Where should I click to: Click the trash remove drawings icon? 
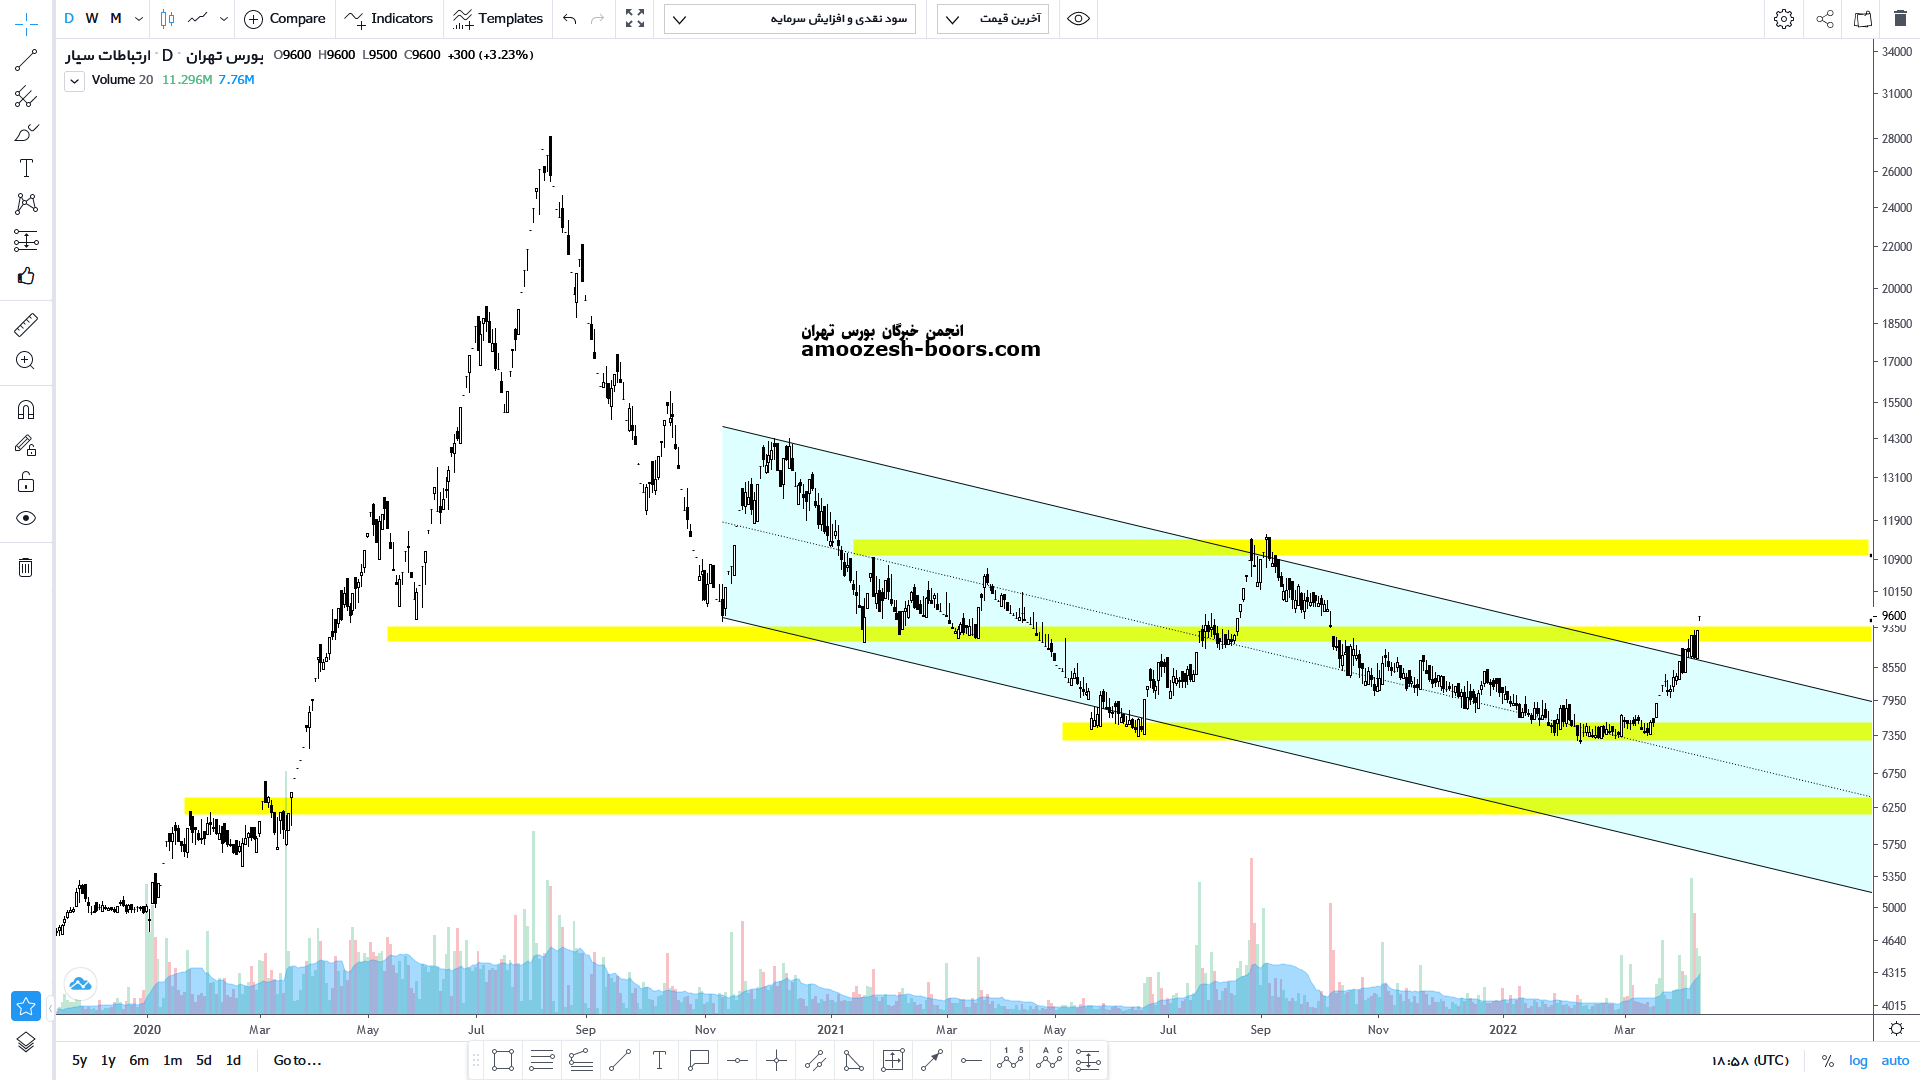coord(26,568)
